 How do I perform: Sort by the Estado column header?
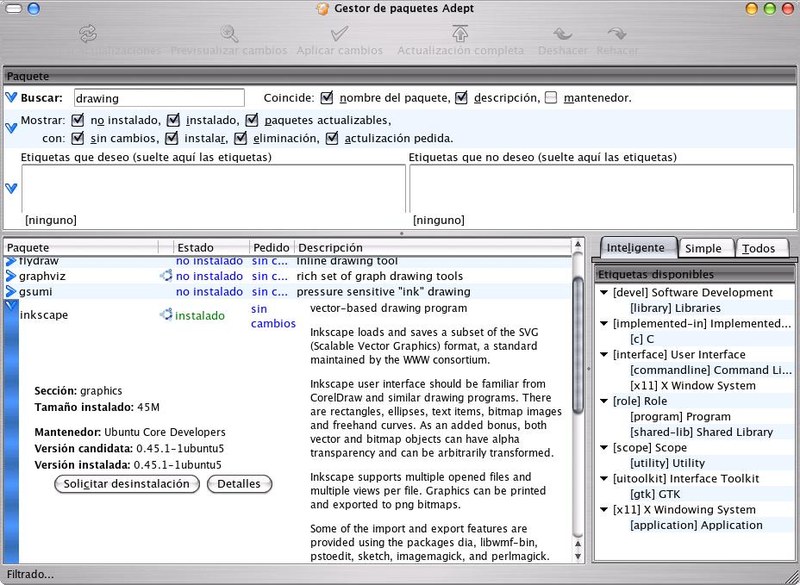coord(211,247)
